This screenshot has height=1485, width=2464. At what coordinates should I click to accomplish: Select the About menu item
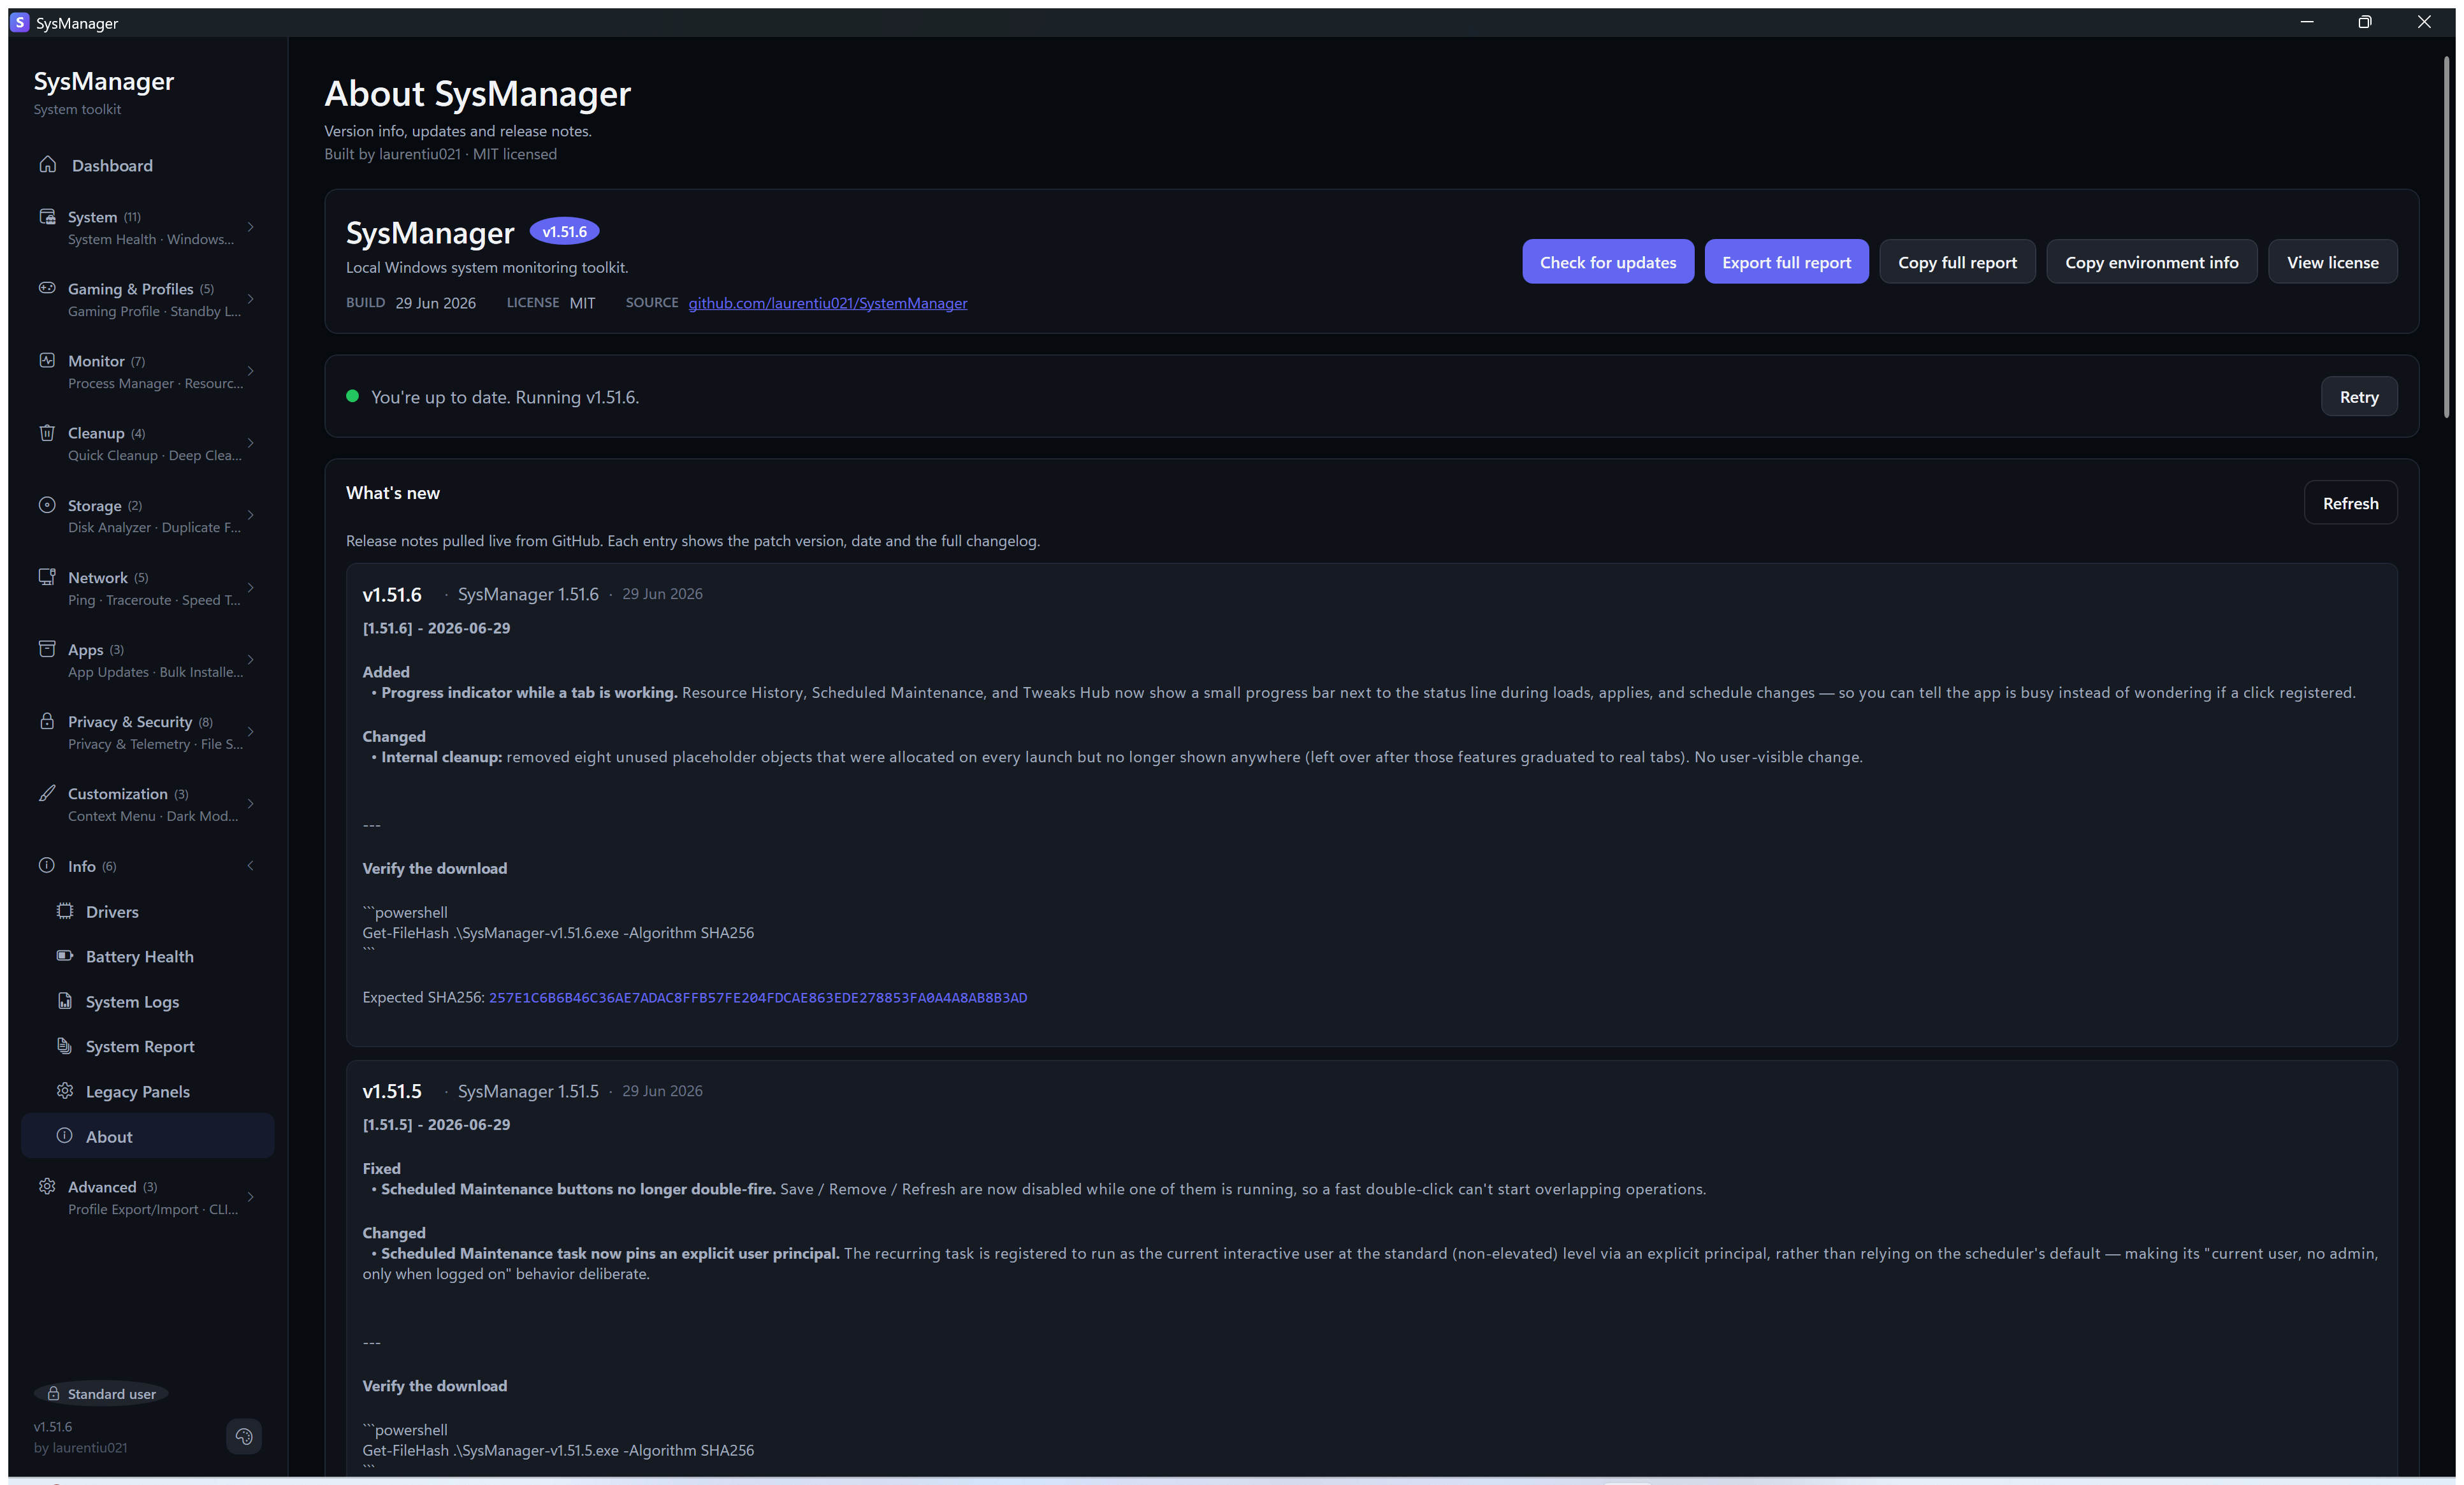tap(148, 1136)
